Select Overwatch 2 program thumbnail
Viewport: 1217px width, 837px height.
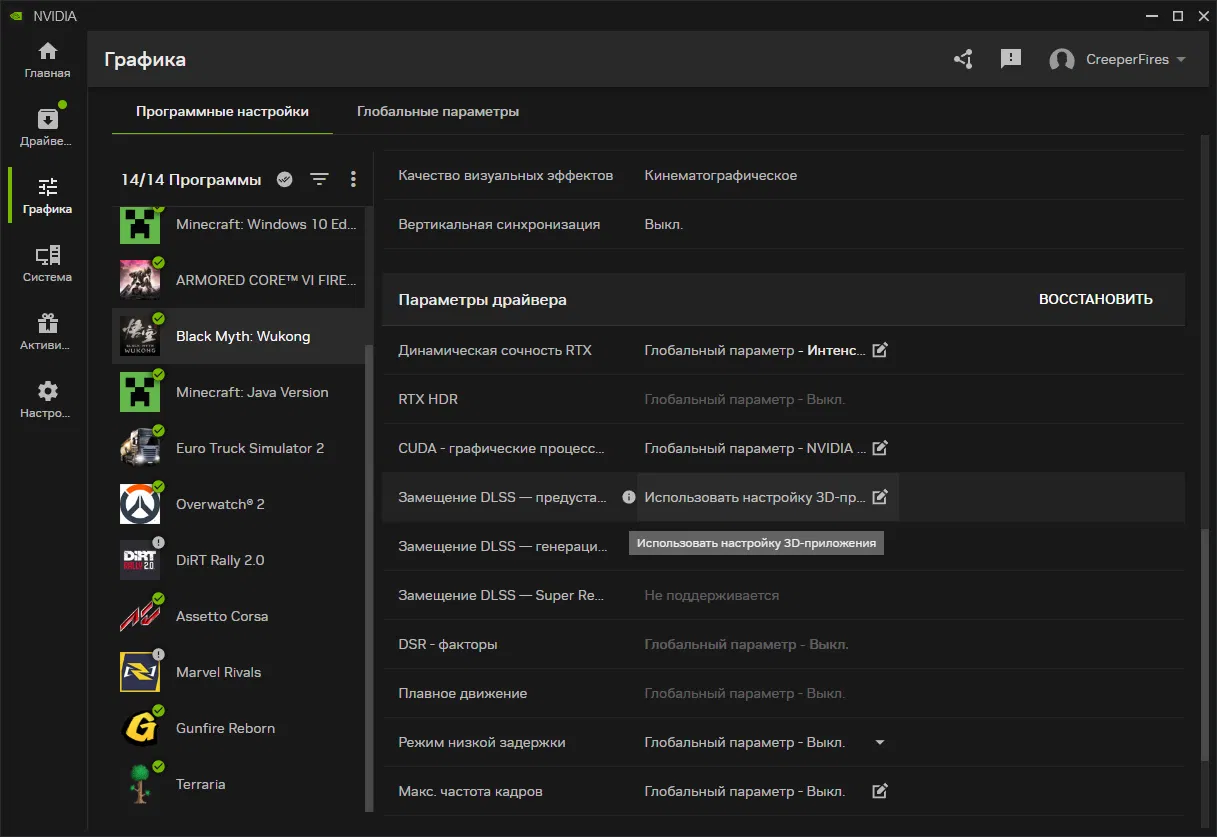click(140, 504)
